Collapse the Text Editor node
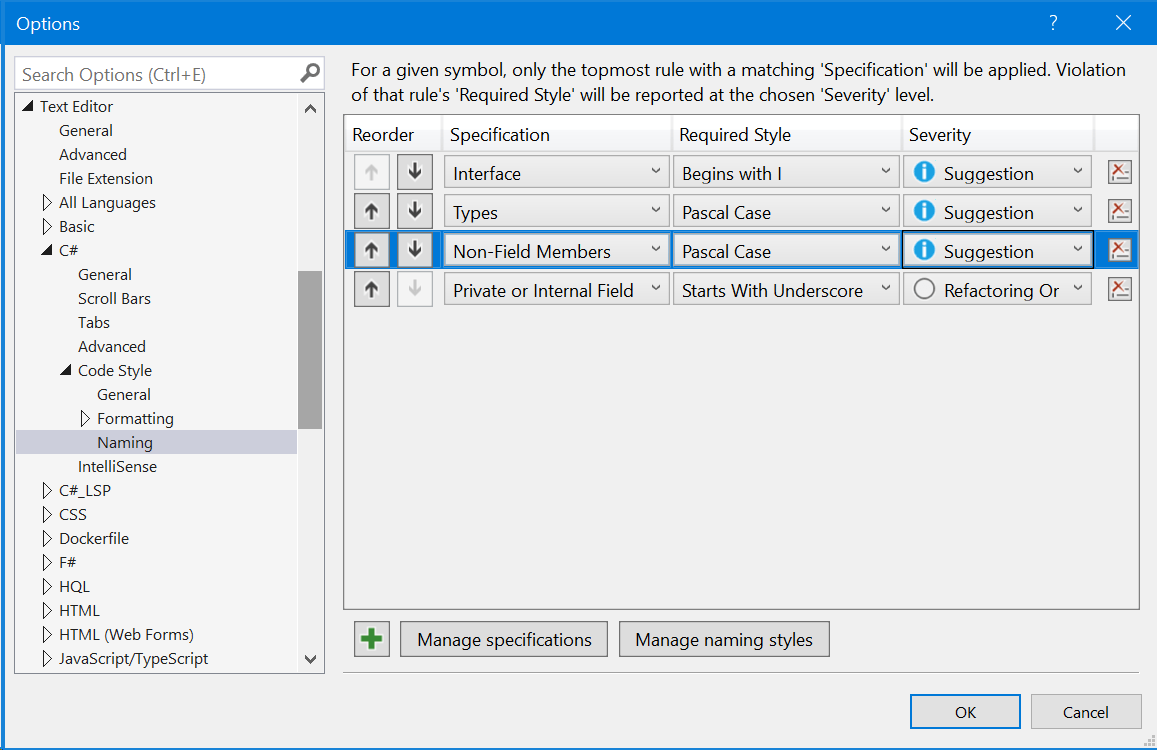Viewport: 1157px width, 750px height. [x=28, y=106]
